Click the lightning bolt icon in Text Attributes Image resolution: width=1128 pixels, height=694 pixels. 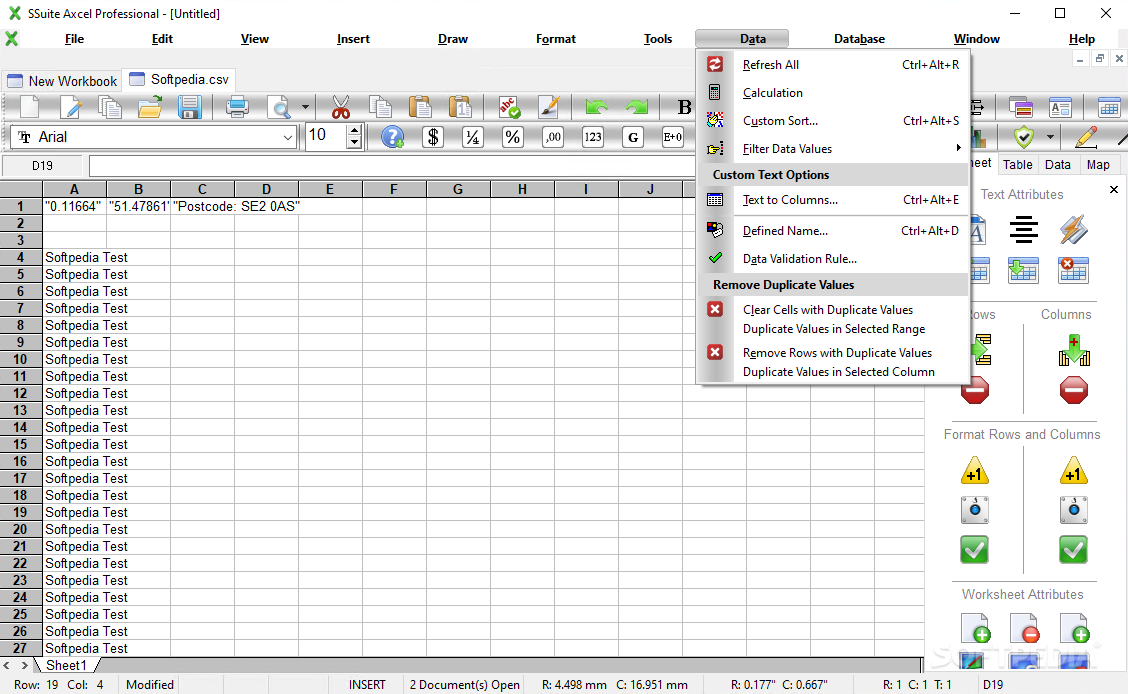(x=1073, y=230)
